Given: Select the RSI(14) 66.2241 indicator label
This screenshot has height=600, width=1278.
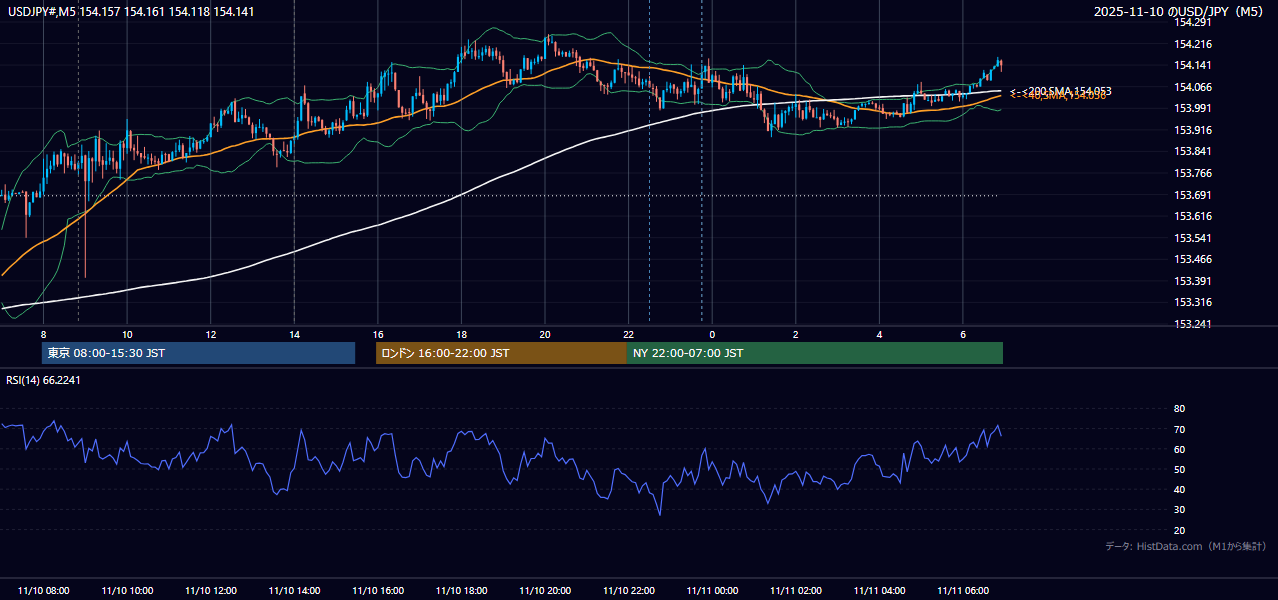Looking at the screenshot, I should (x=43, y=380).
